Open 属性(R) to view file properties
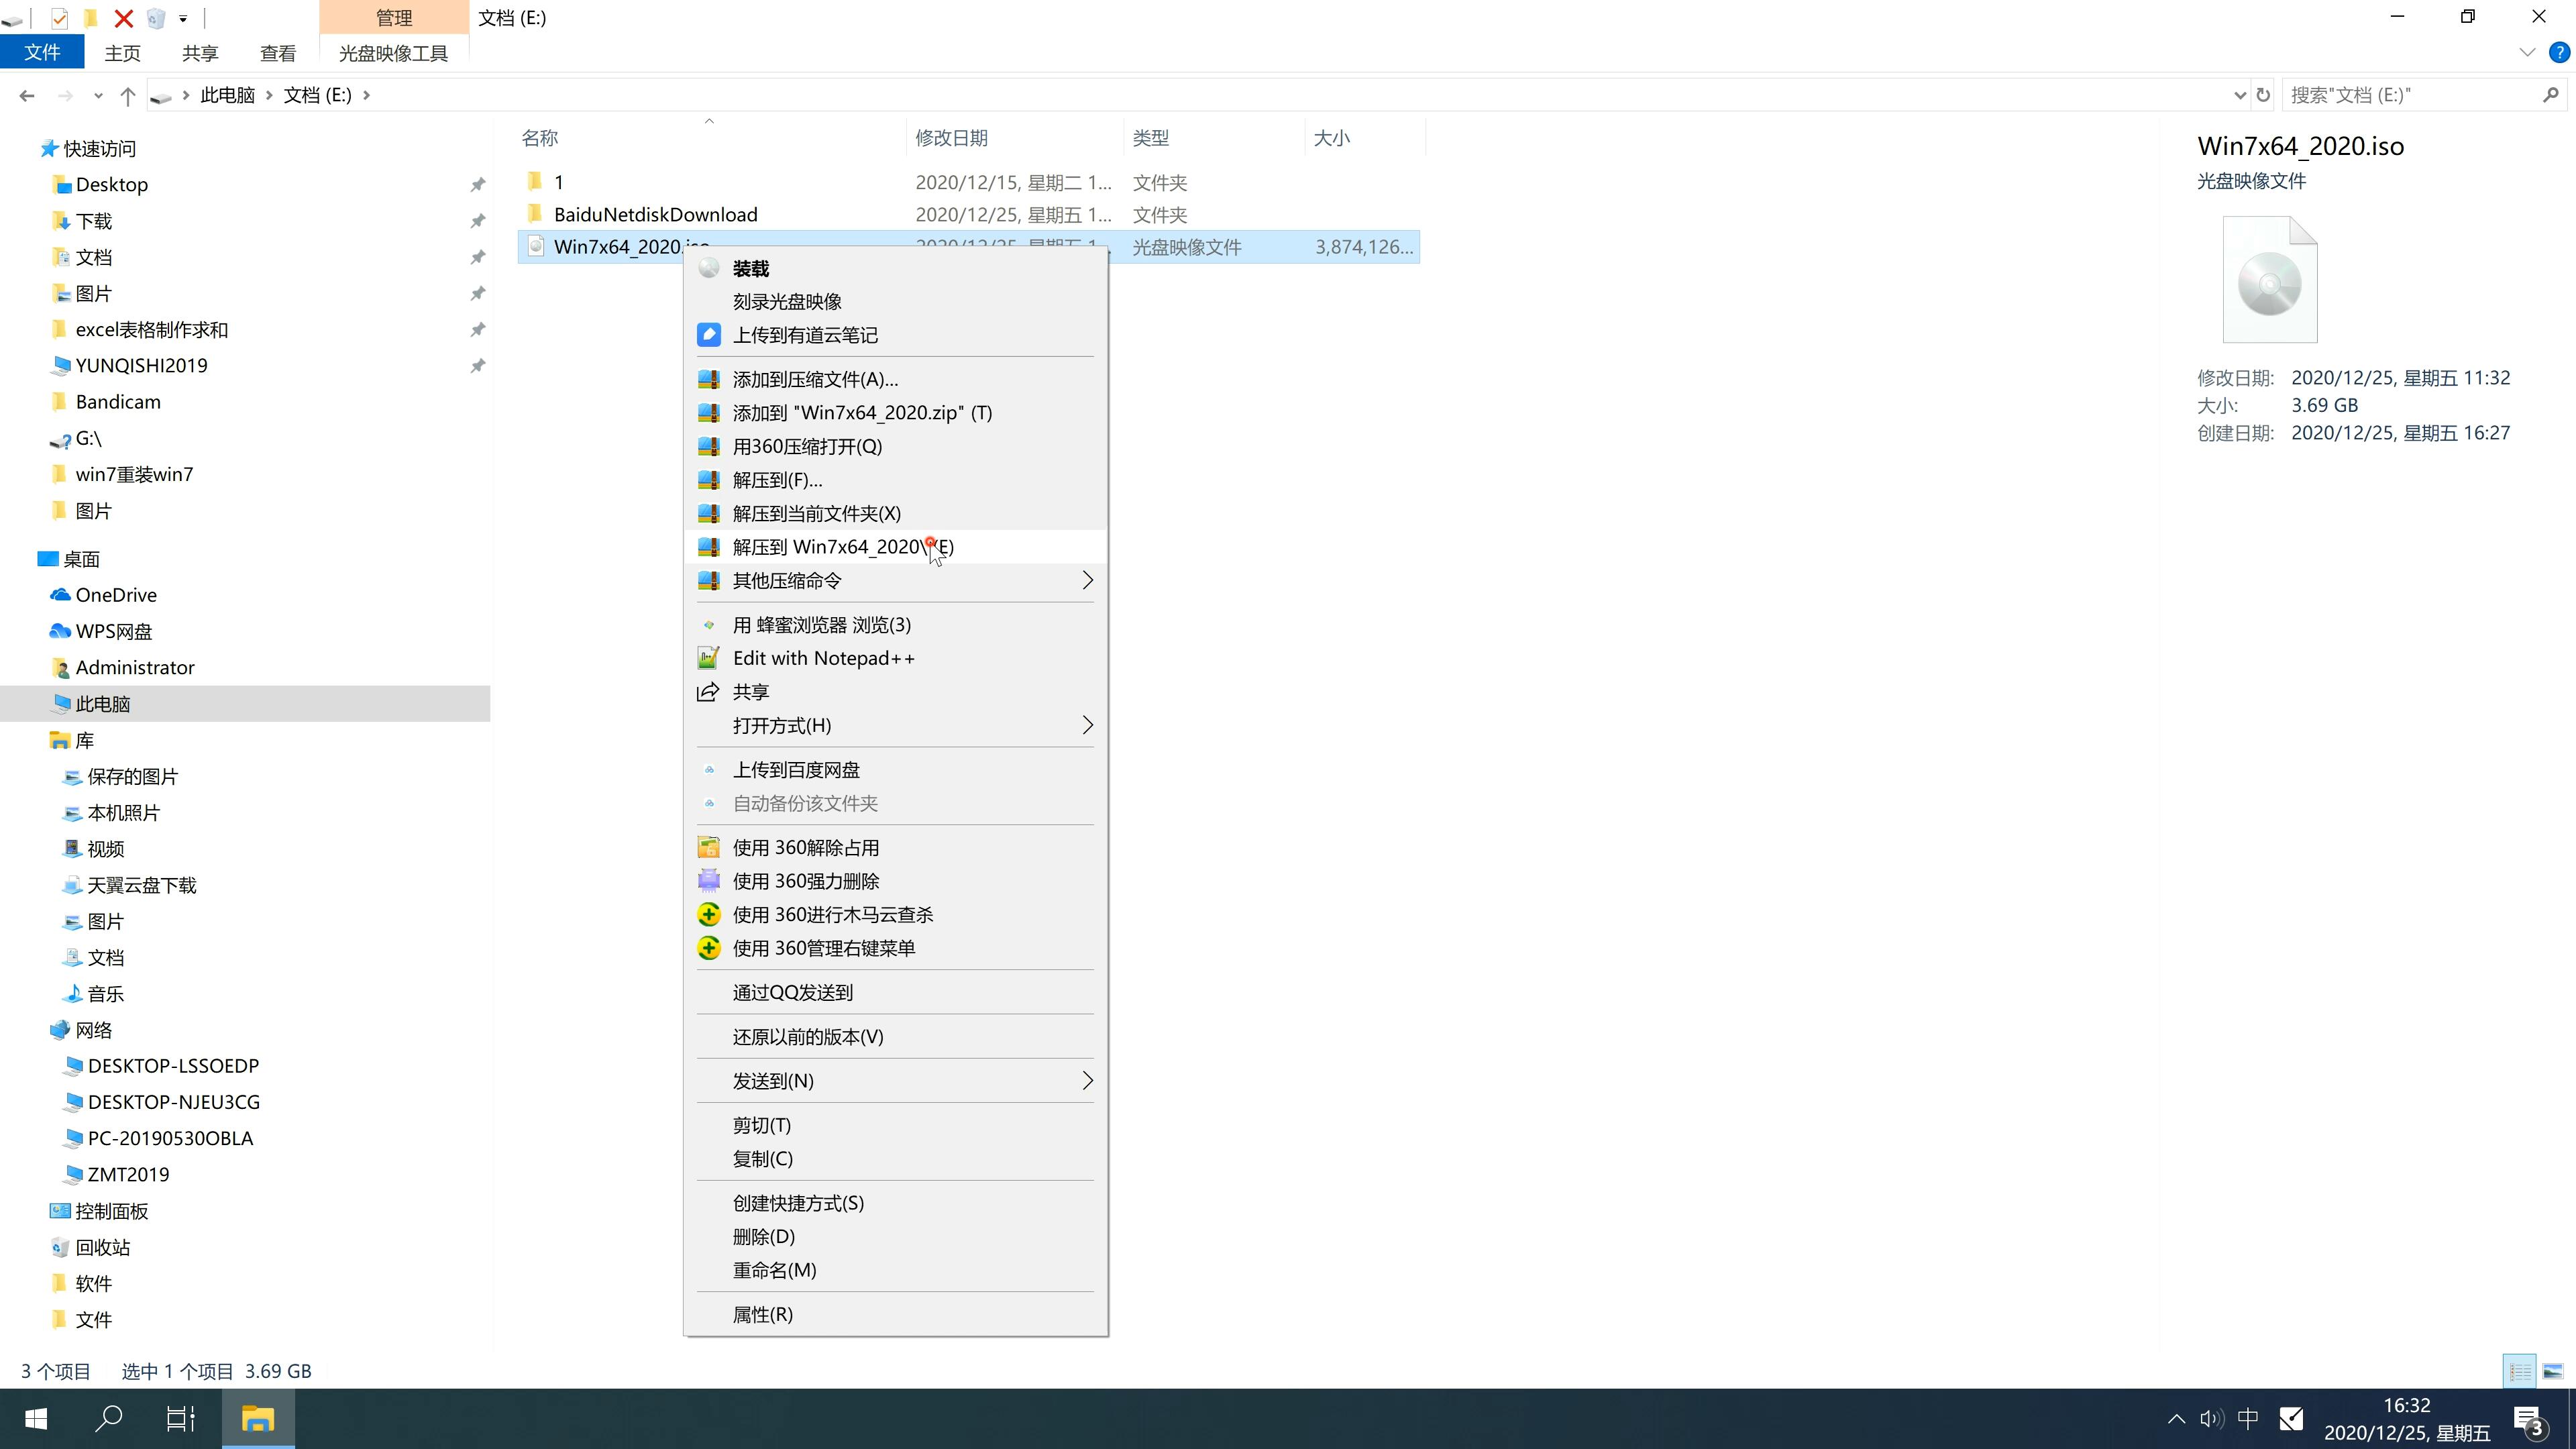 (x=763, y=1313)
